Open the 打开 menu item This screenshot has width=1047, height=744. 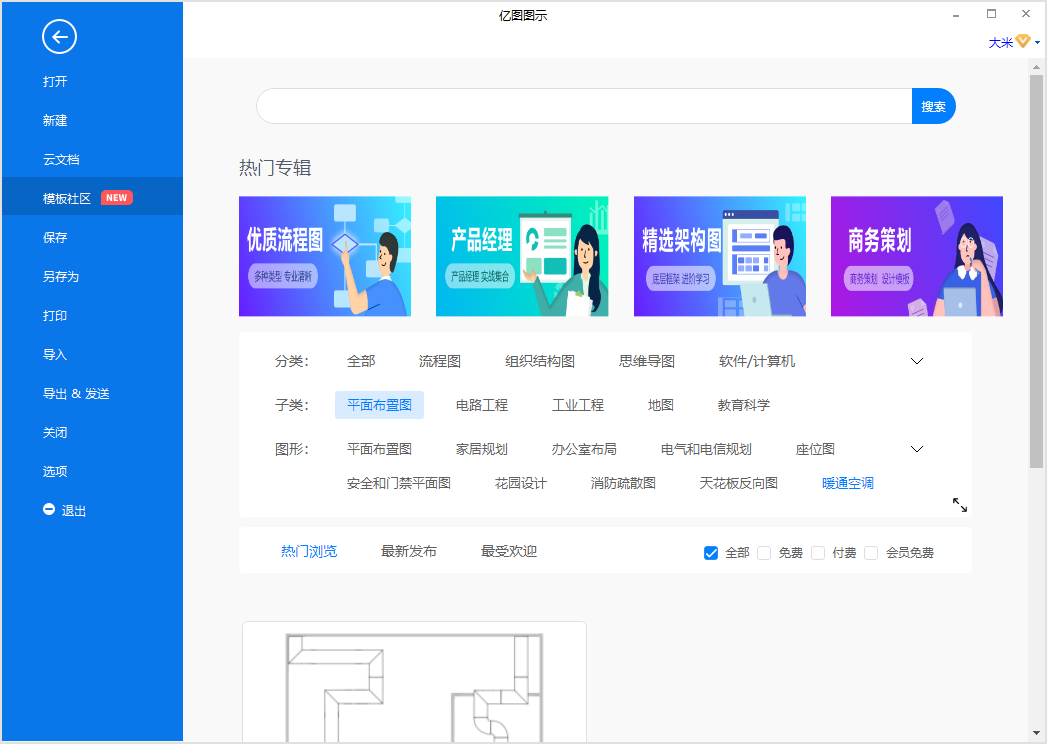[55, 81]
